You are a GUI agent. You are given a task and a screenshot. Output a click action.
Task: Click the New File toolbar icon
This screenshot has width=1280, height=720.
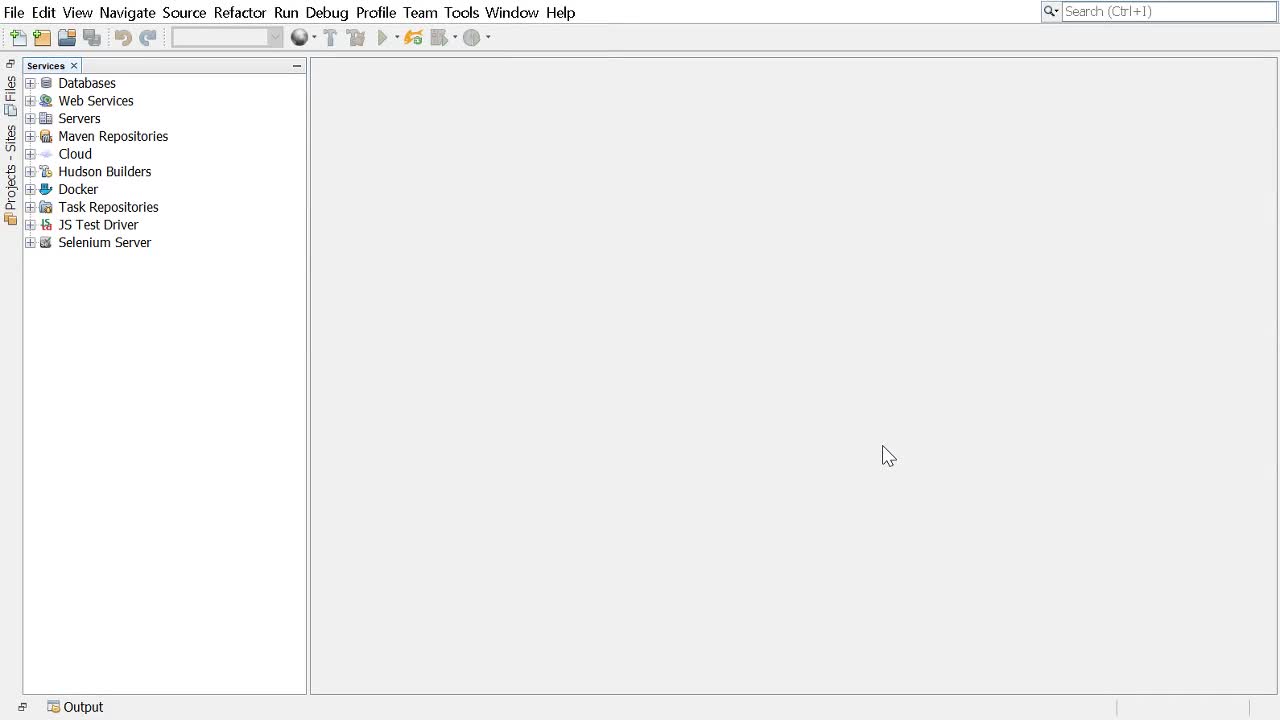tap(18, 37)
